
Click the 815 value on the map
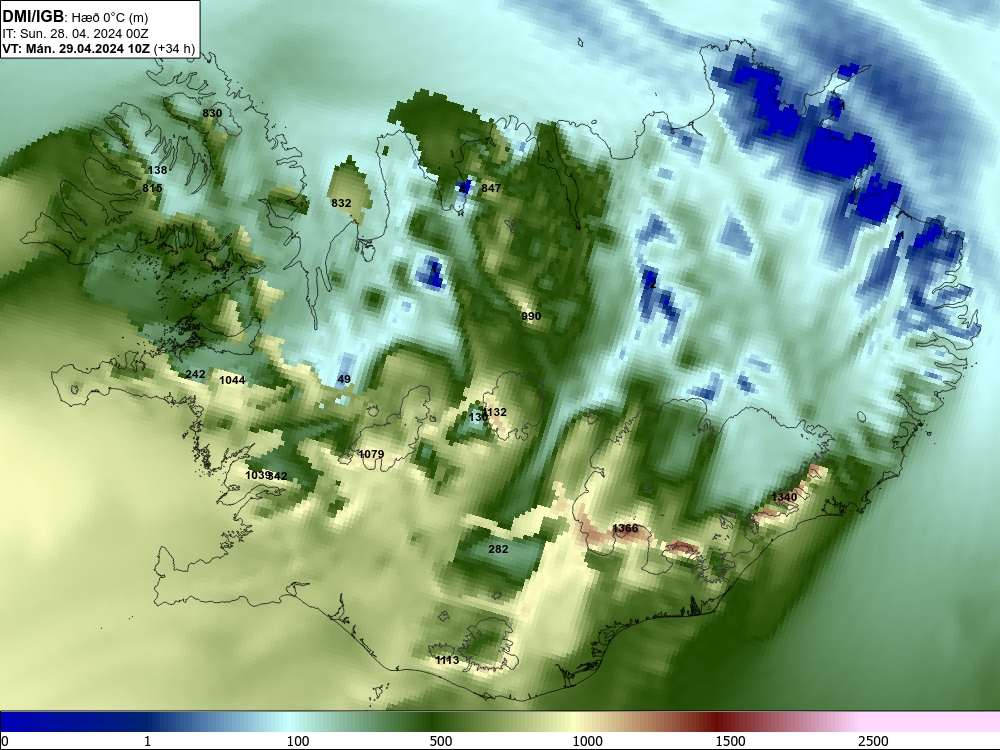coord(152,188)
